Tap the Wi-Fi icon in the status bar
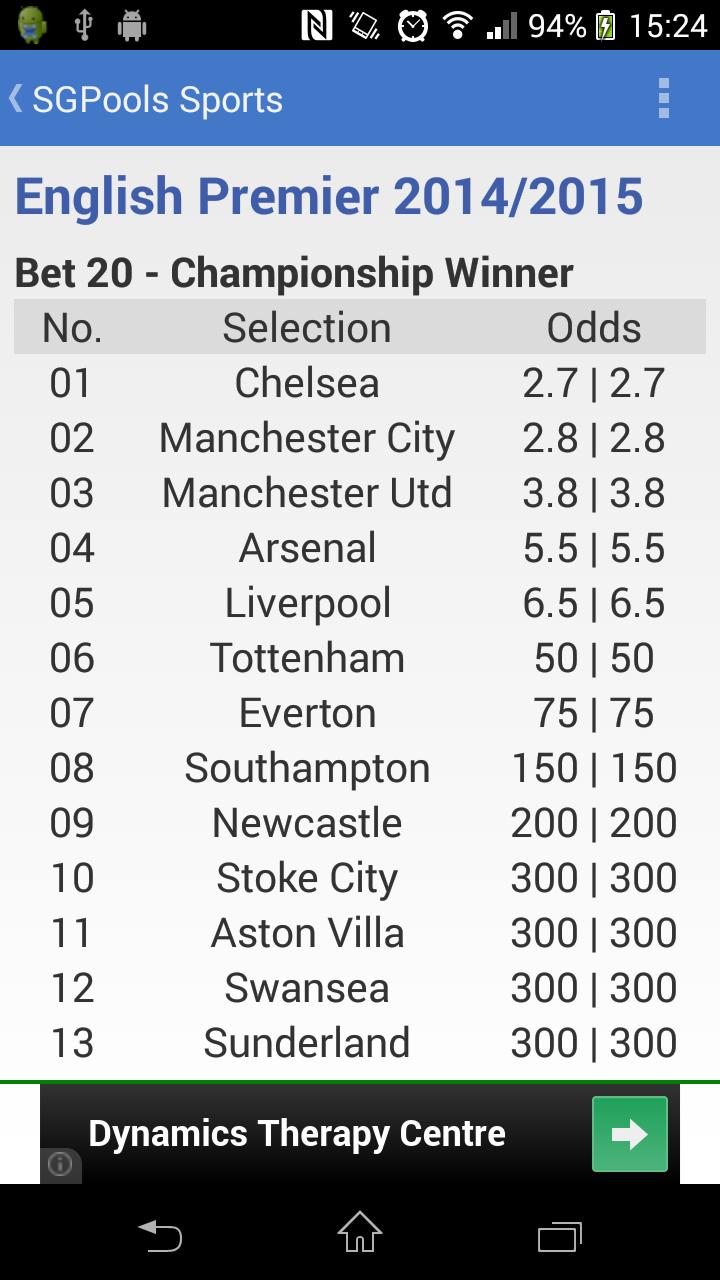Screen dimensions: 720x1280 tap(458, 25)
